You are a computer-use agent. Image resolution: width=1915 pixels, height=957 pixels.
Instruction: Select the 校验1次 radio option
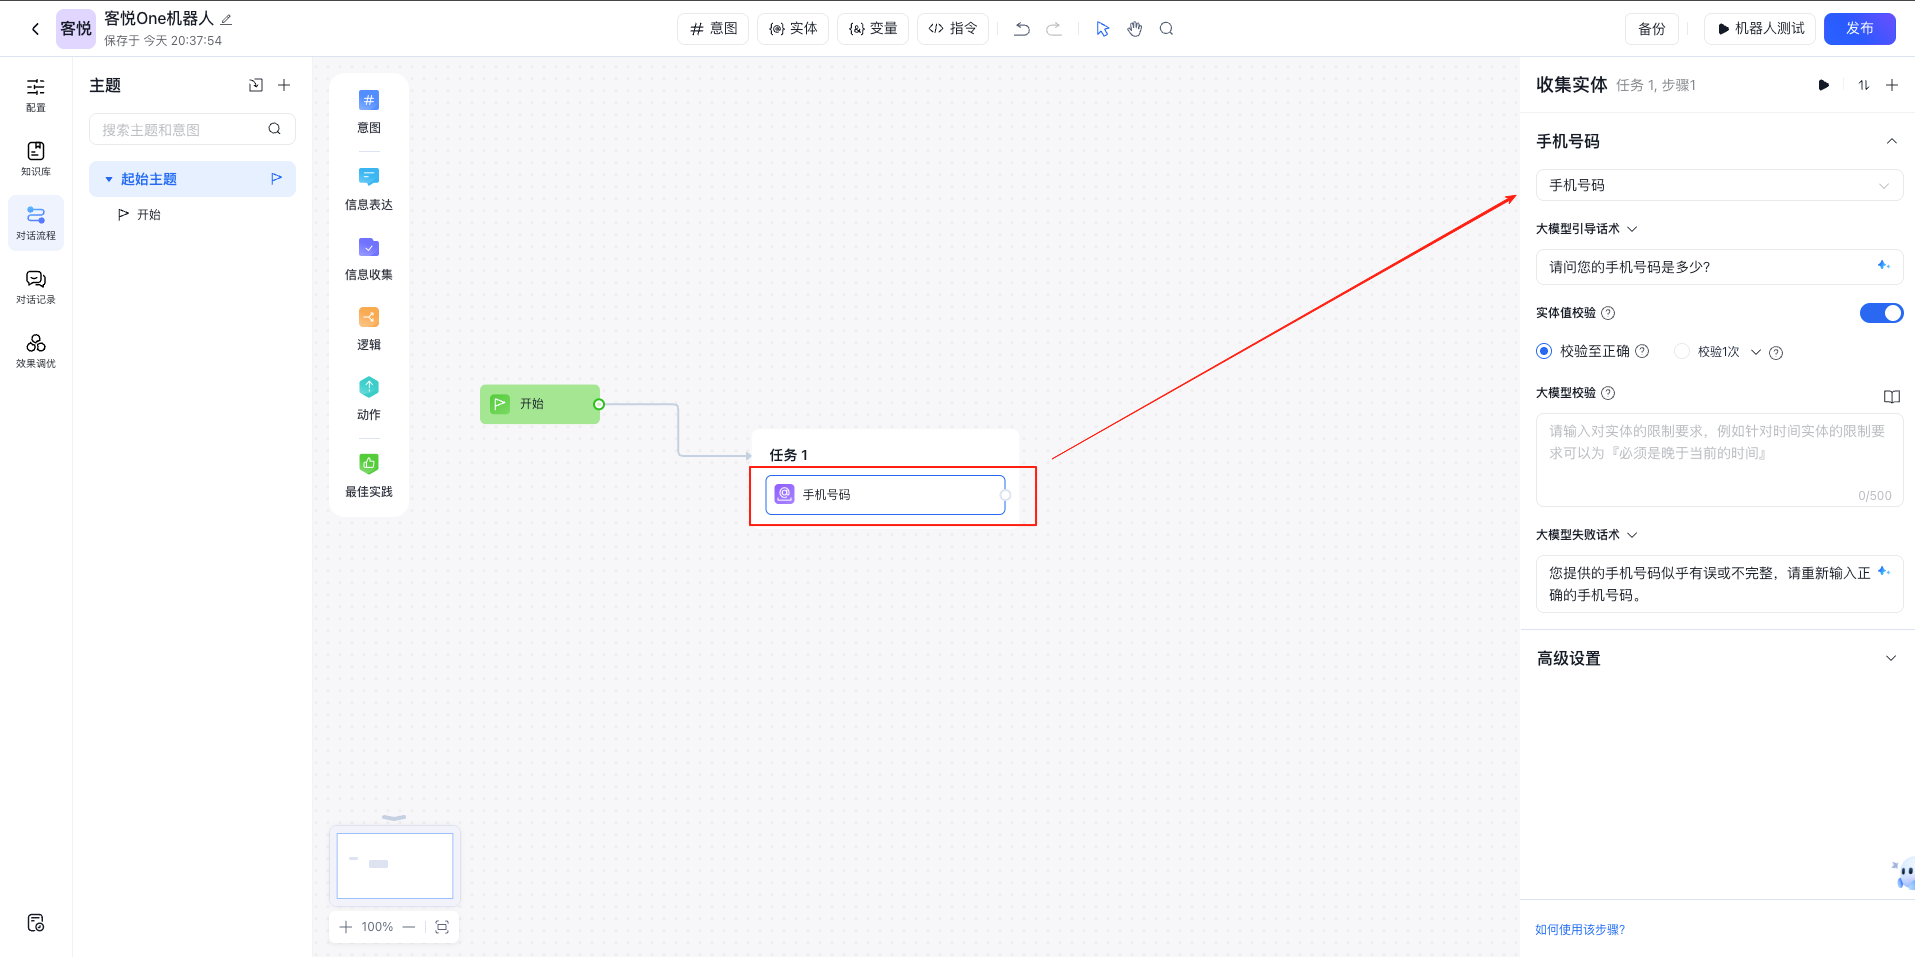point(1682,351)
